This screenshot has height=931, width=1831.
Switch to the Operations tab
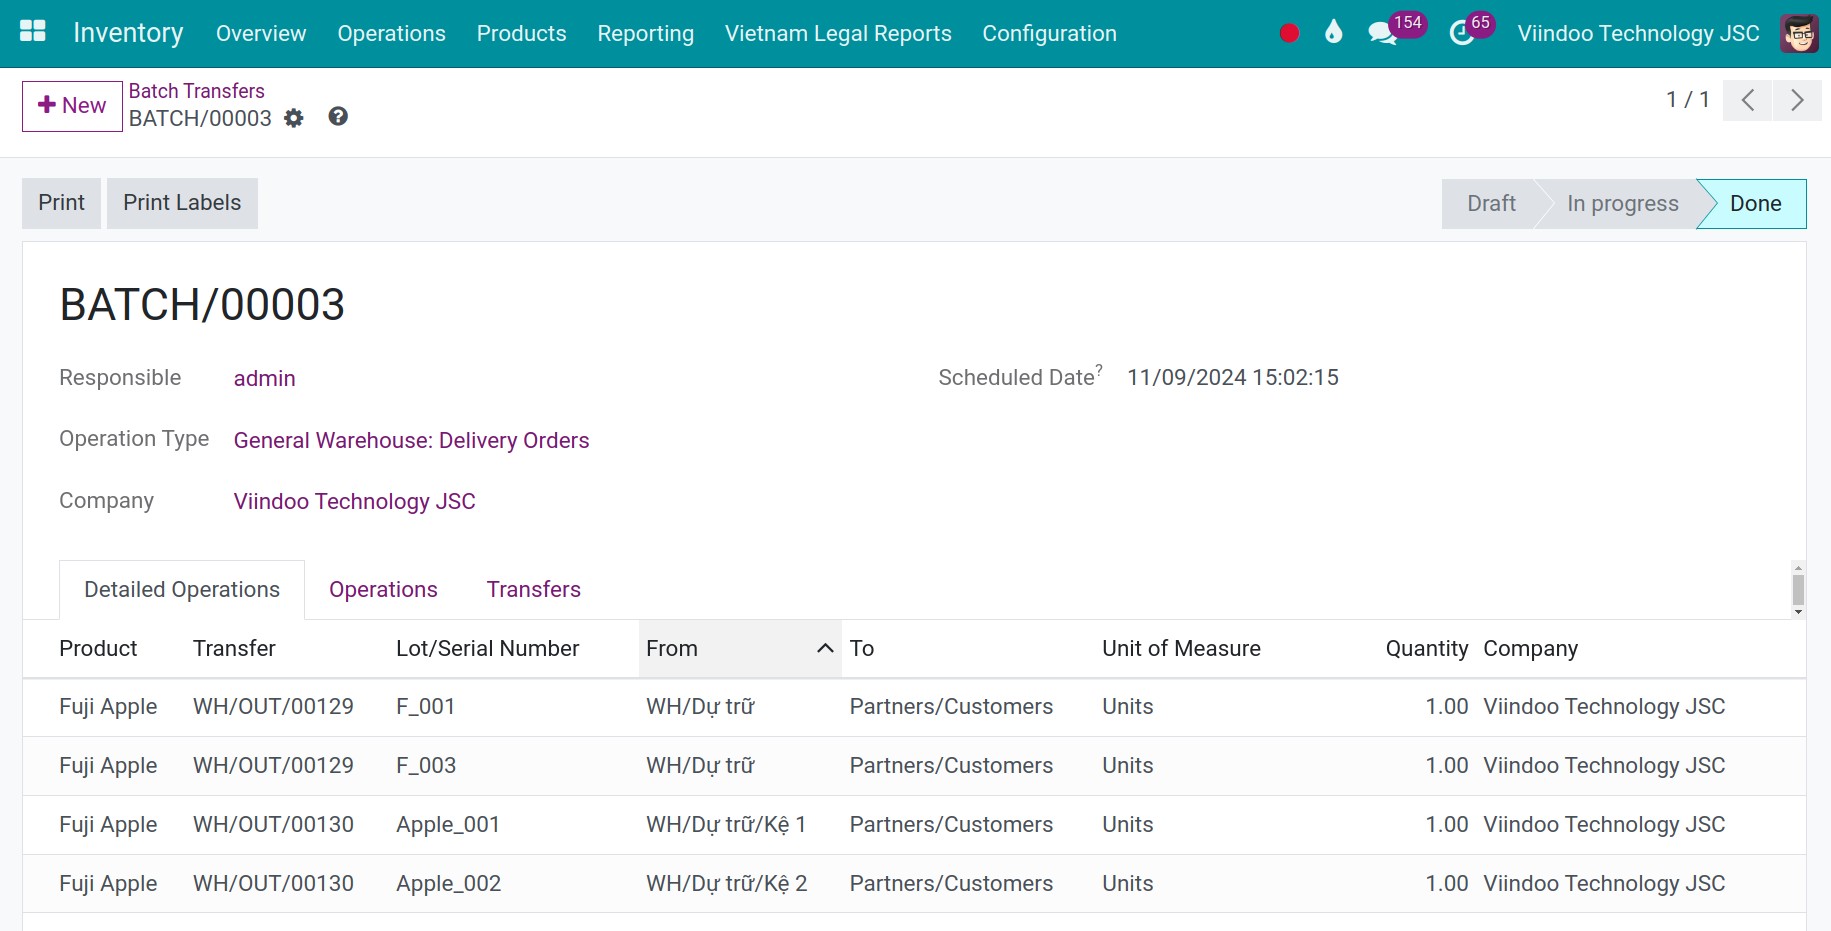[383, 590]
